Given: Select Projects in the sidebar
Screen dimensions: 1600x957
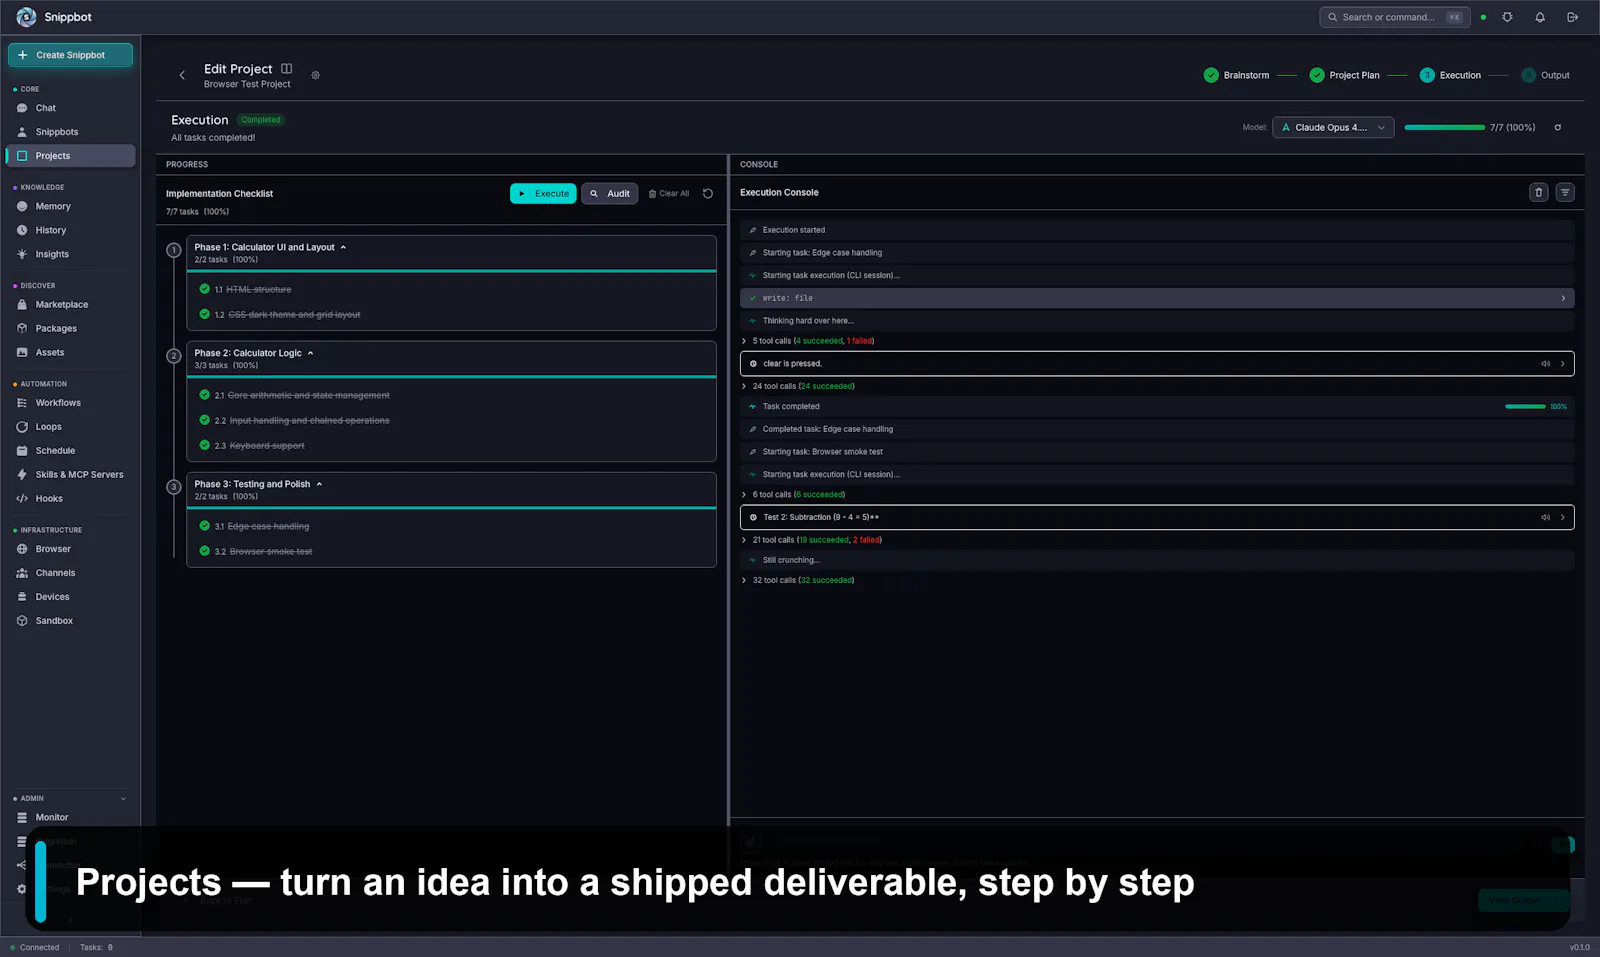Looking at the screenshot, I should tap(70, 156).
